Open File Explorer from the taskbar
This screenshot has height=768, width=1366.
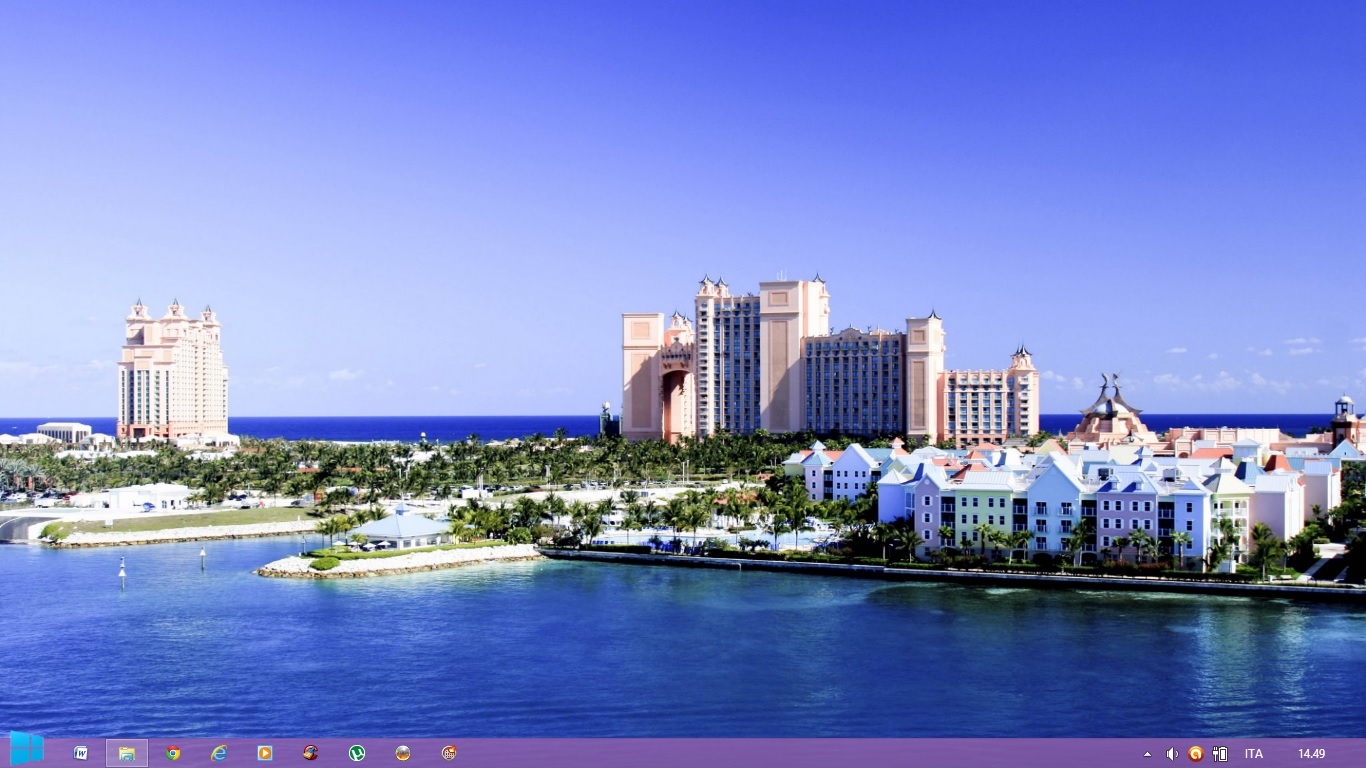127,753
